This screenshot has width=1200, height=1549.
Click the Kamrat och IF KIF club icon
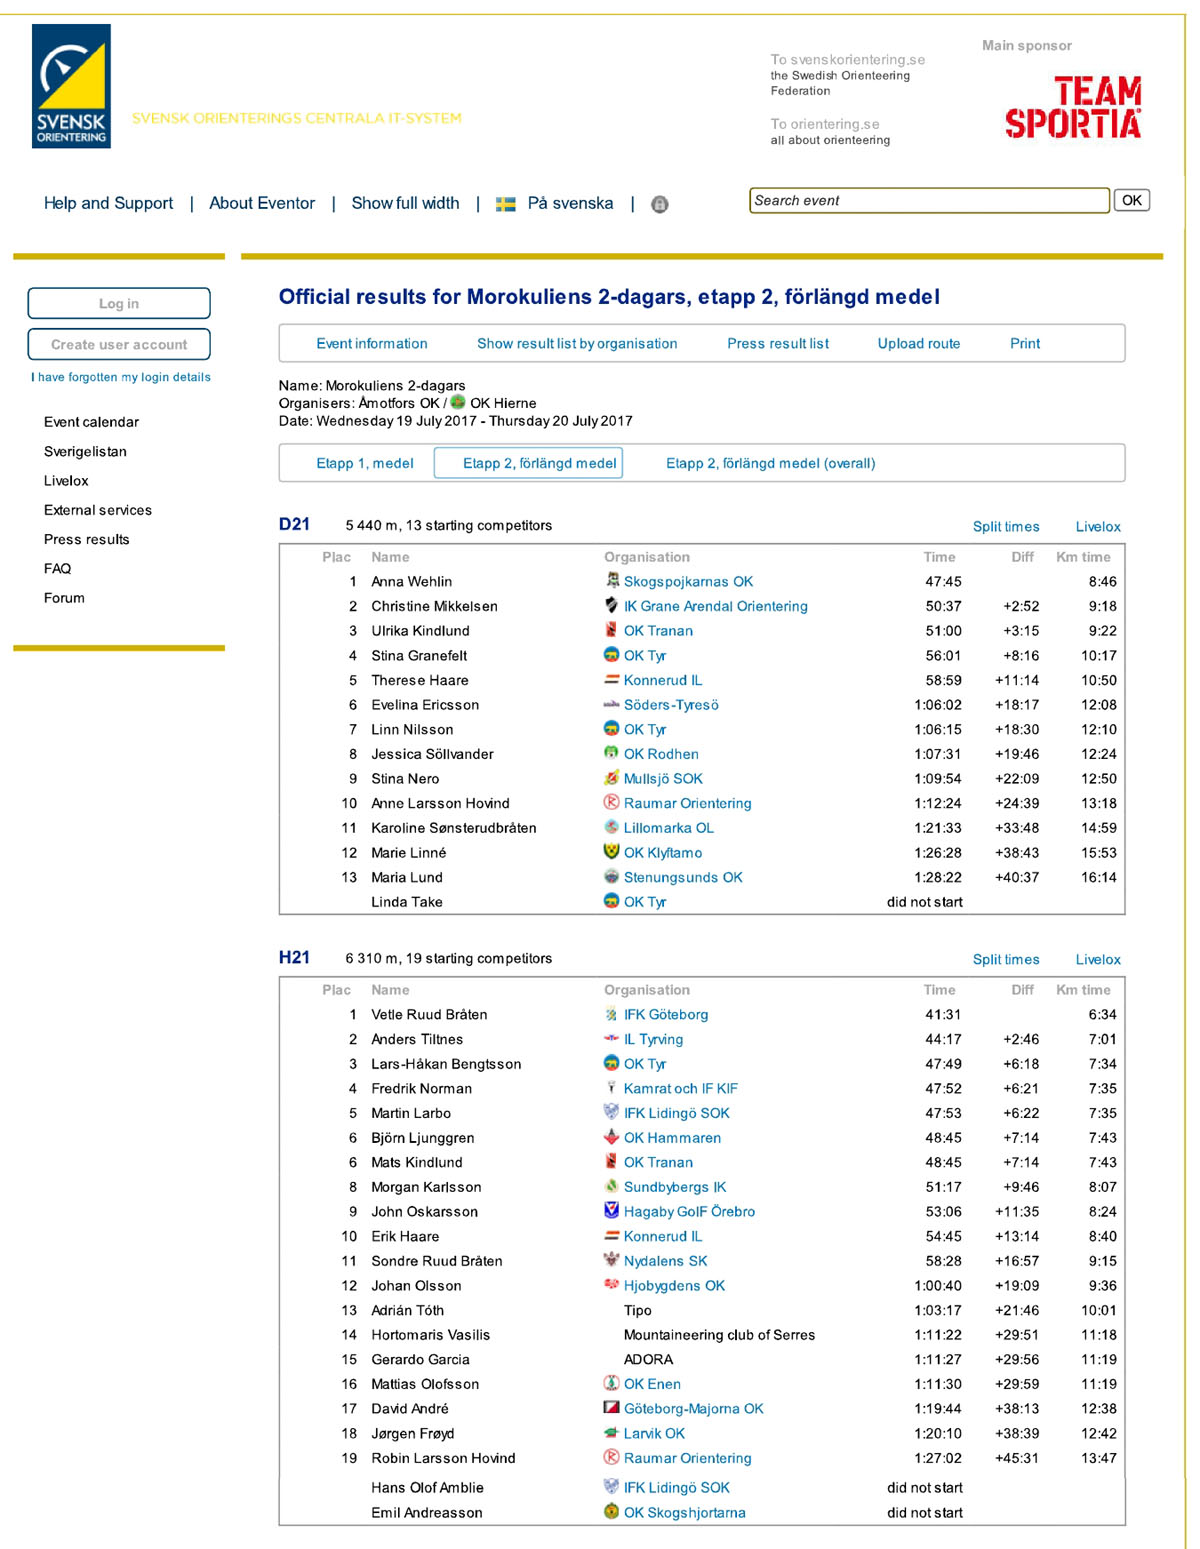pyautogui.click(x=612, y=1088)
